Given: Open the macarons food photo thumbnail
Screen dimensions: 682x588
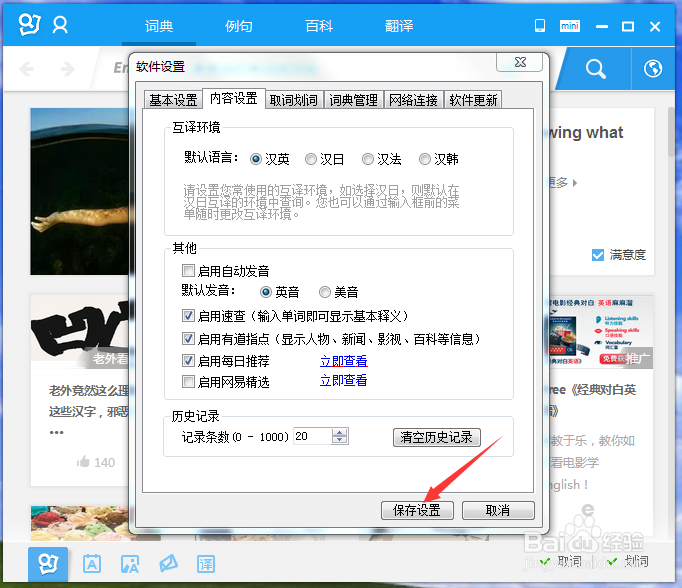Looking at the screenshot, I should (80, 523).
